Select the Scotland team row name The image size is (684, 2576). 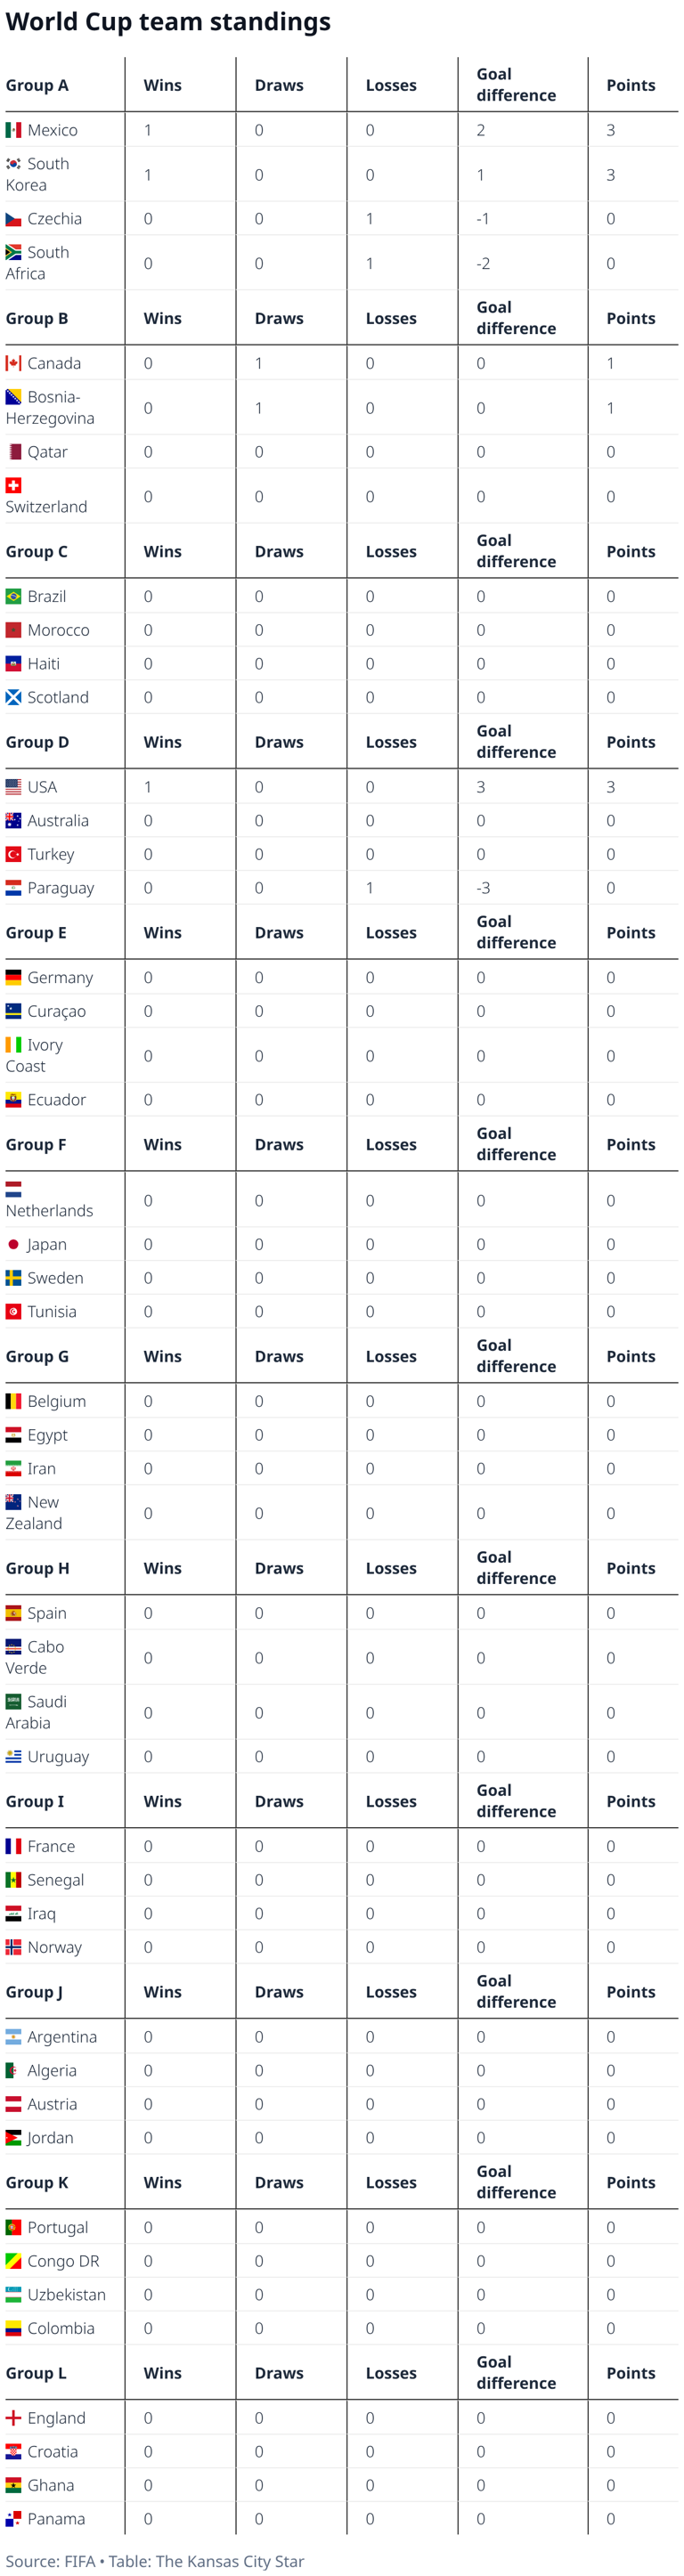click(47, 697)
